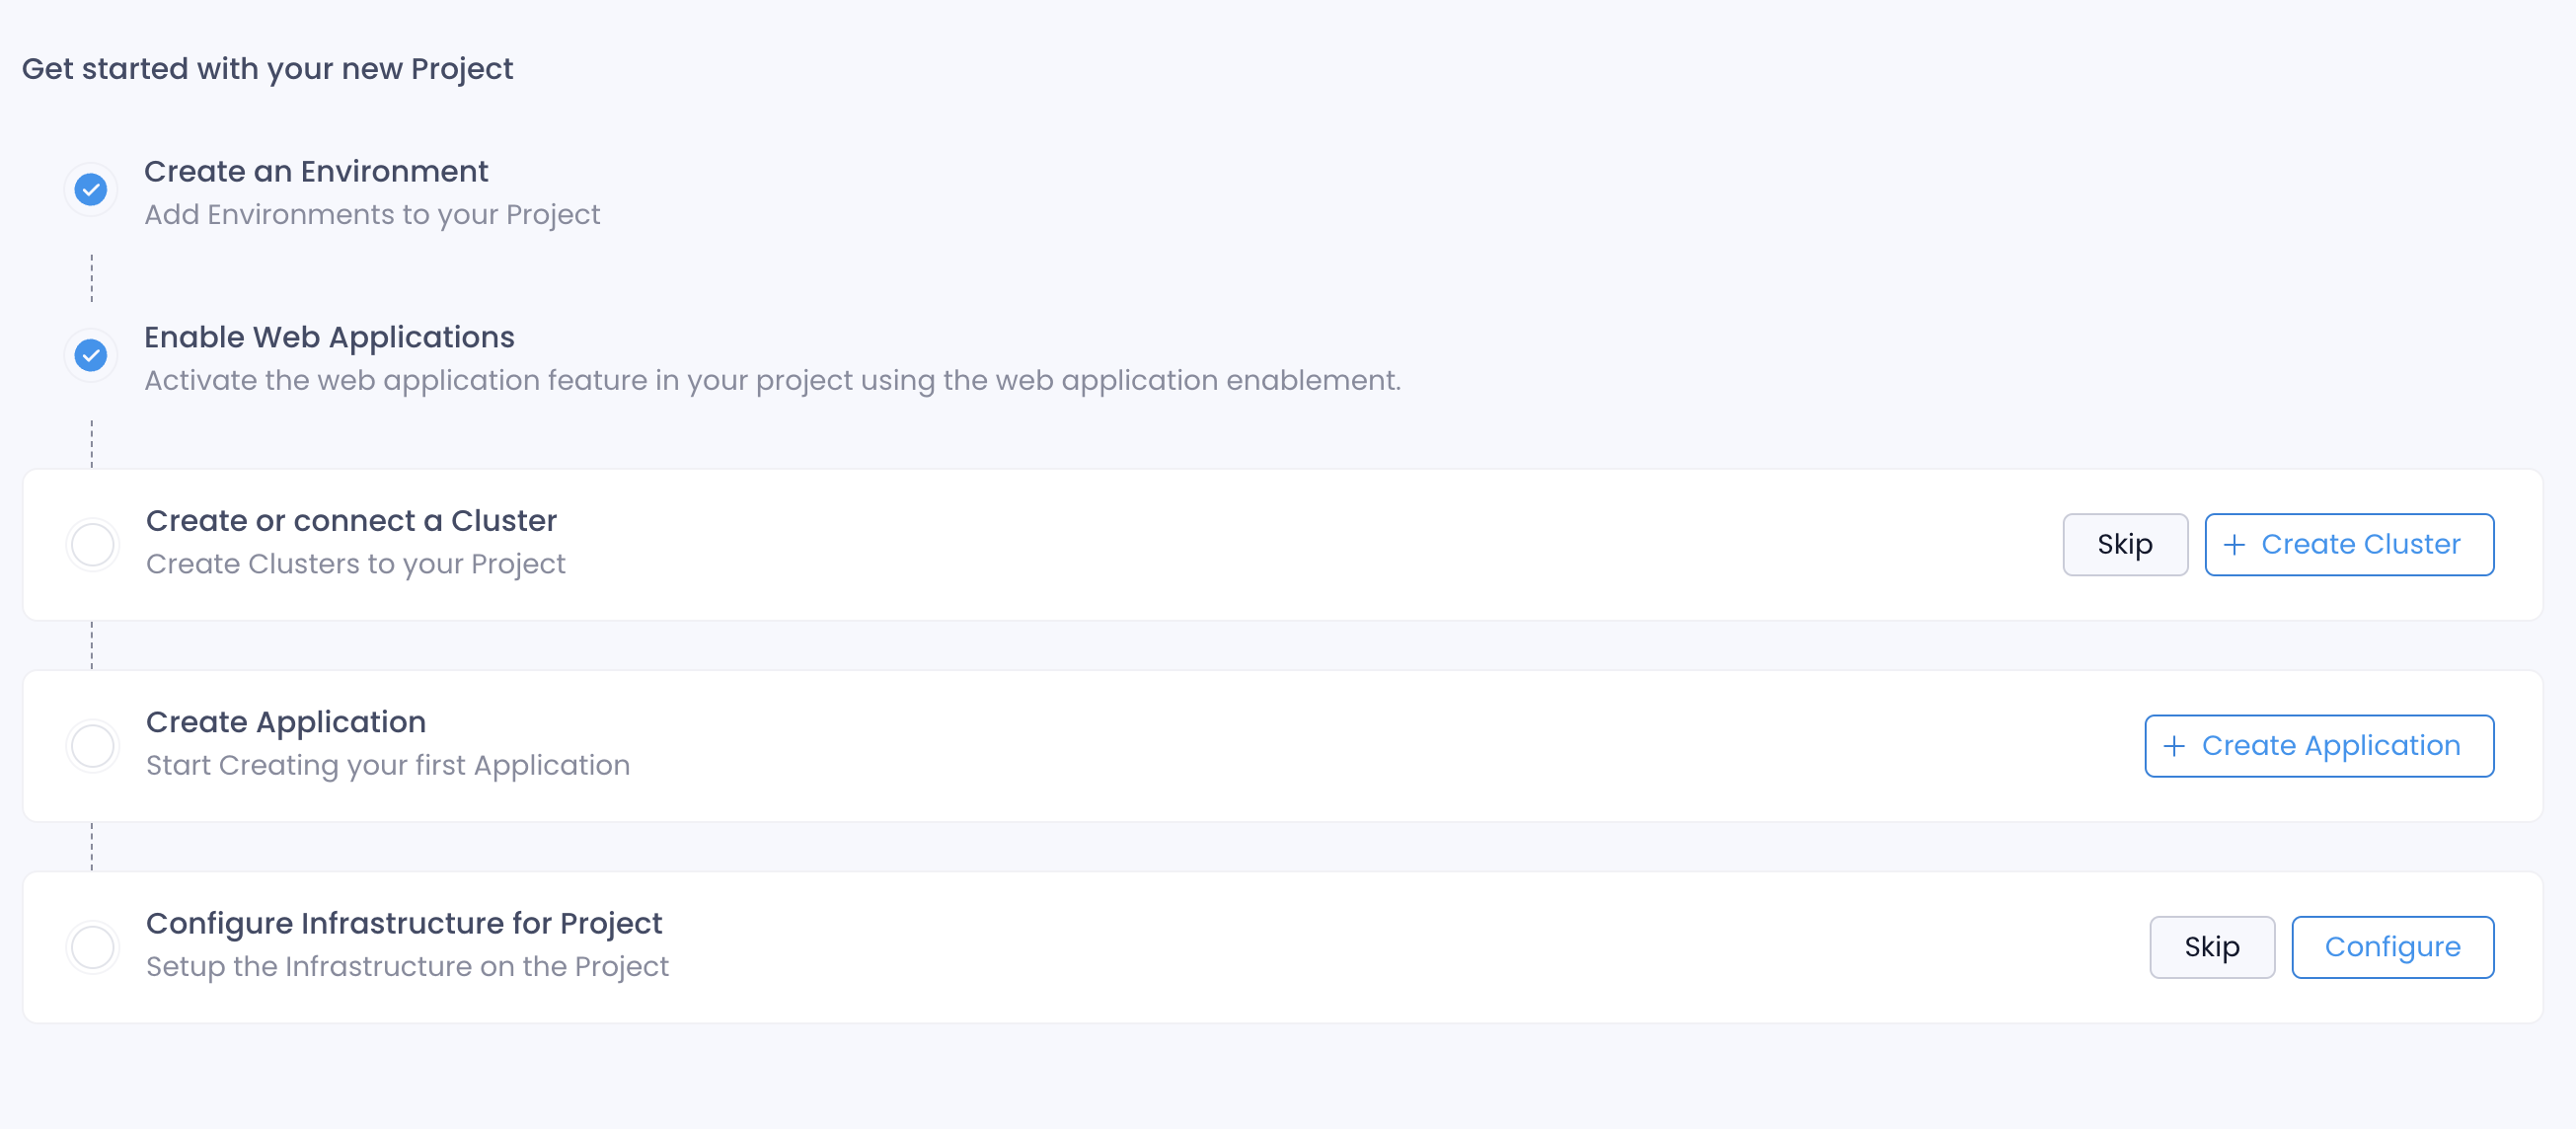Click the Create Application button

pyautogui.click(x=2319, y=746)
